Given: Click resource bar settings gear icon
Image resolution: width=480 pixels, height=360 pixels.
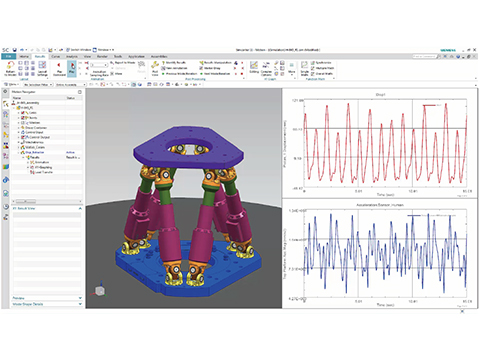Looking at the screenshot, I should coord(5,91).
